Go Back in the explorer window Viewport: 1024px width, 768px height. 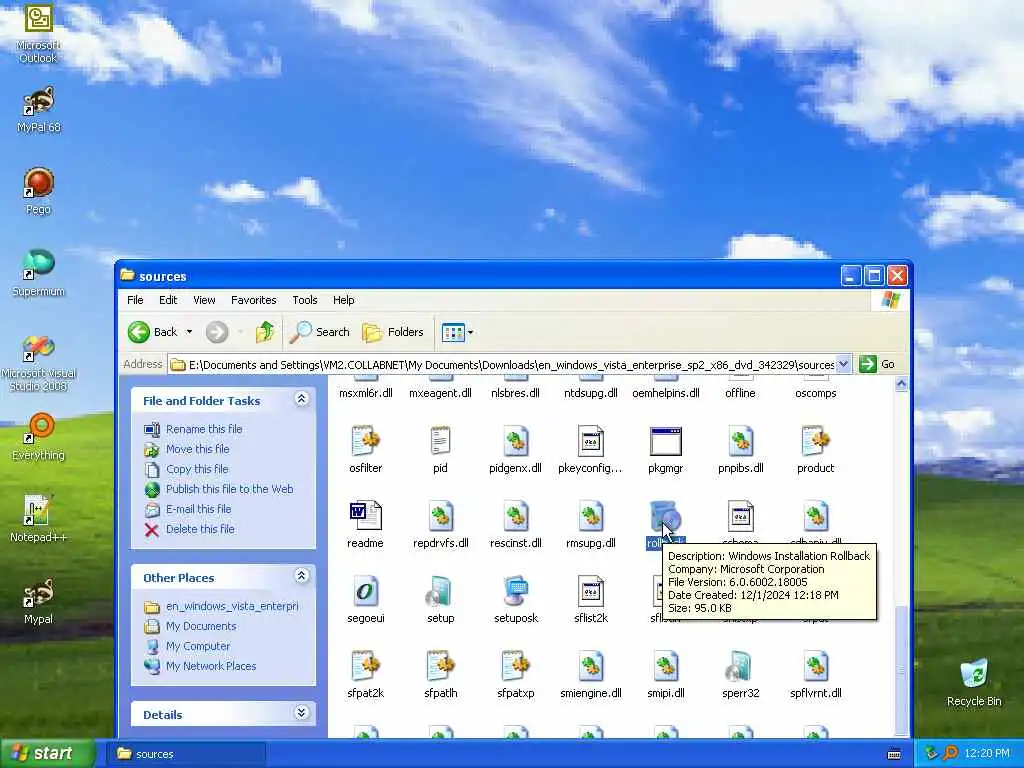click(153, 332)
